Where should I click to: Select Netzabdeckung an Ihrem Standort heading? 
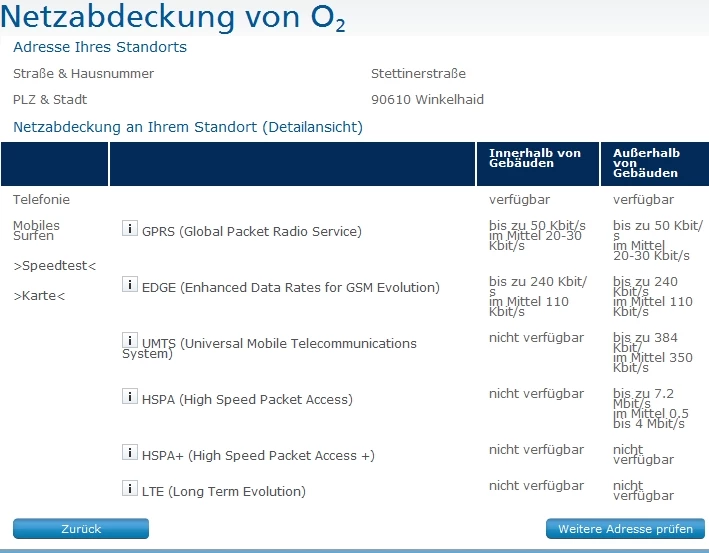[x=188, y=127]
